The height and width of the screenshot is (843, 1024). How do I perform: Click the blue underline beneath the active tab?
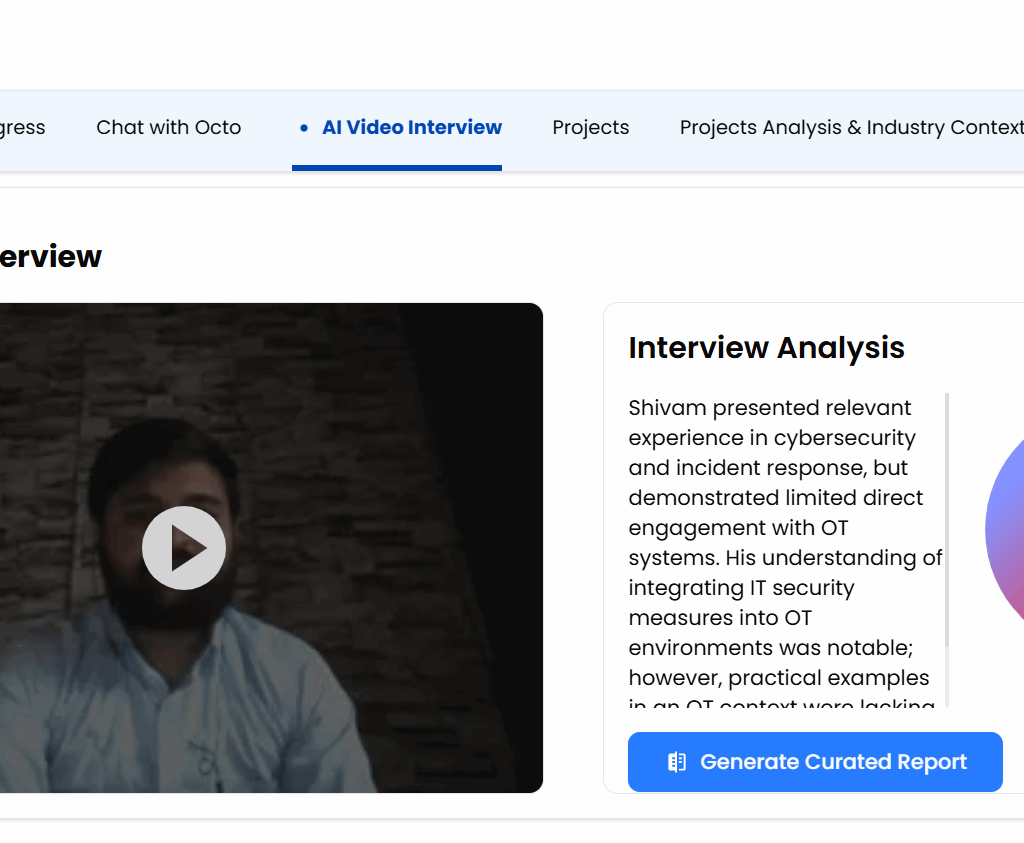point(396,167)
